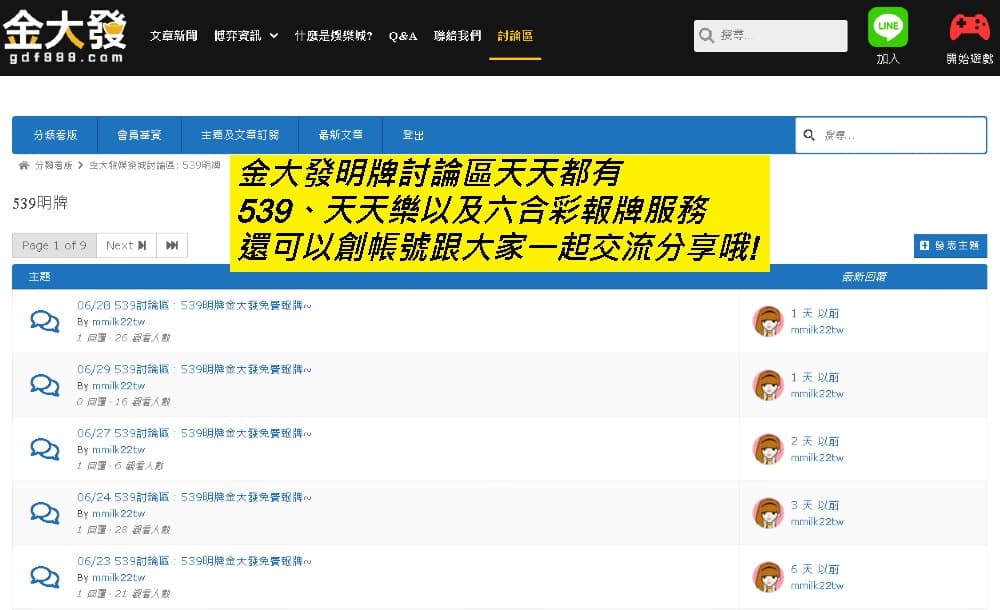Switch to the 討論區 tab
1000x610 pixels.
(515, 34)
